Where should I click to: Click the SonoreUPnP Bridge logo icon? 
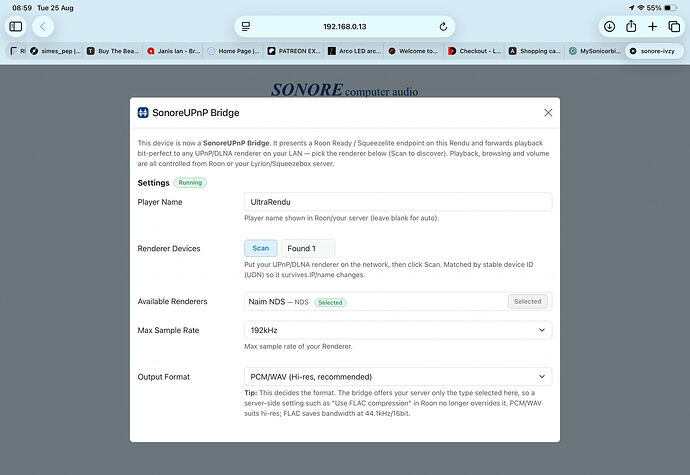pyautogui.click(x=143, y=113)
